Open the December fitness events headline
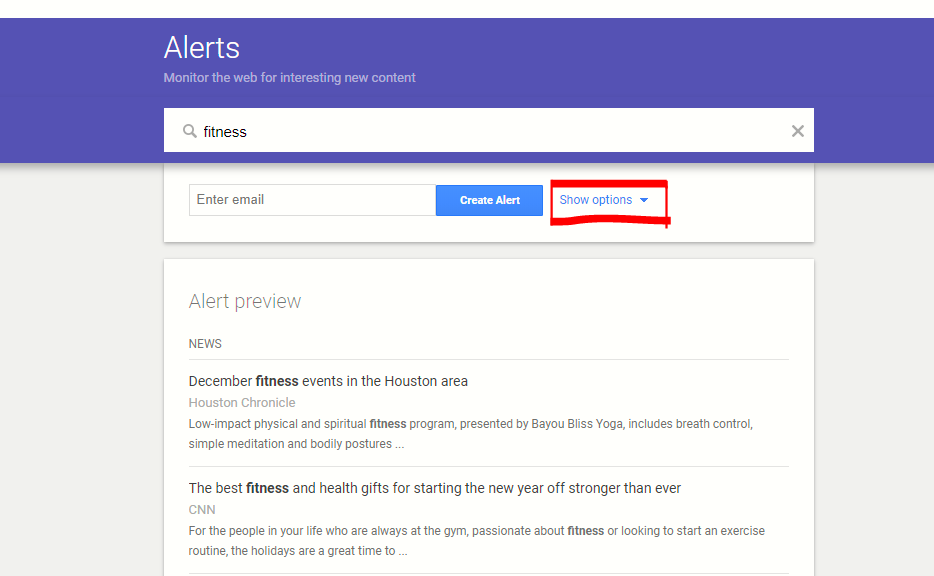This screenshot has height=576, width=934. 328,381
